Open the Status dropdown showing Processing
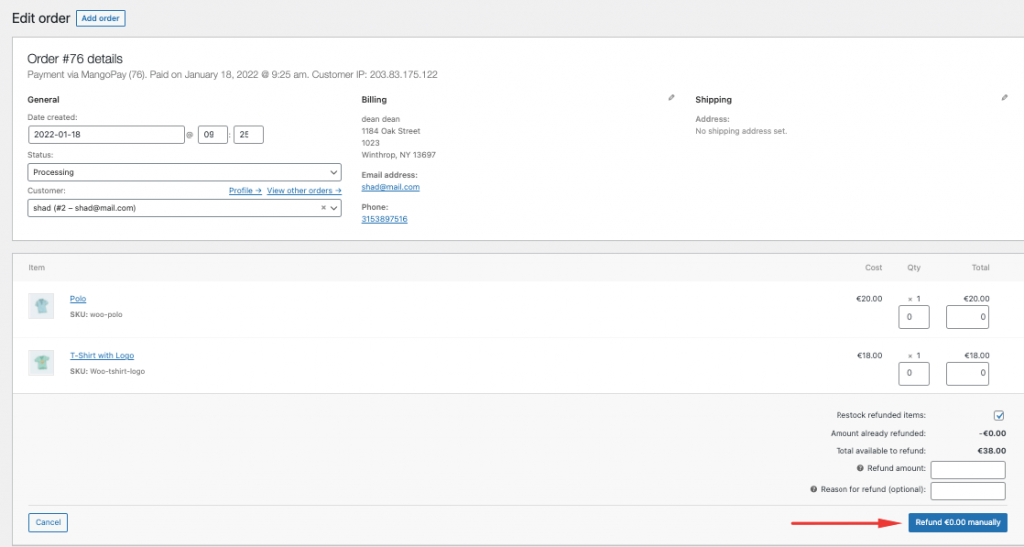1024x547 pixels. 184,172
